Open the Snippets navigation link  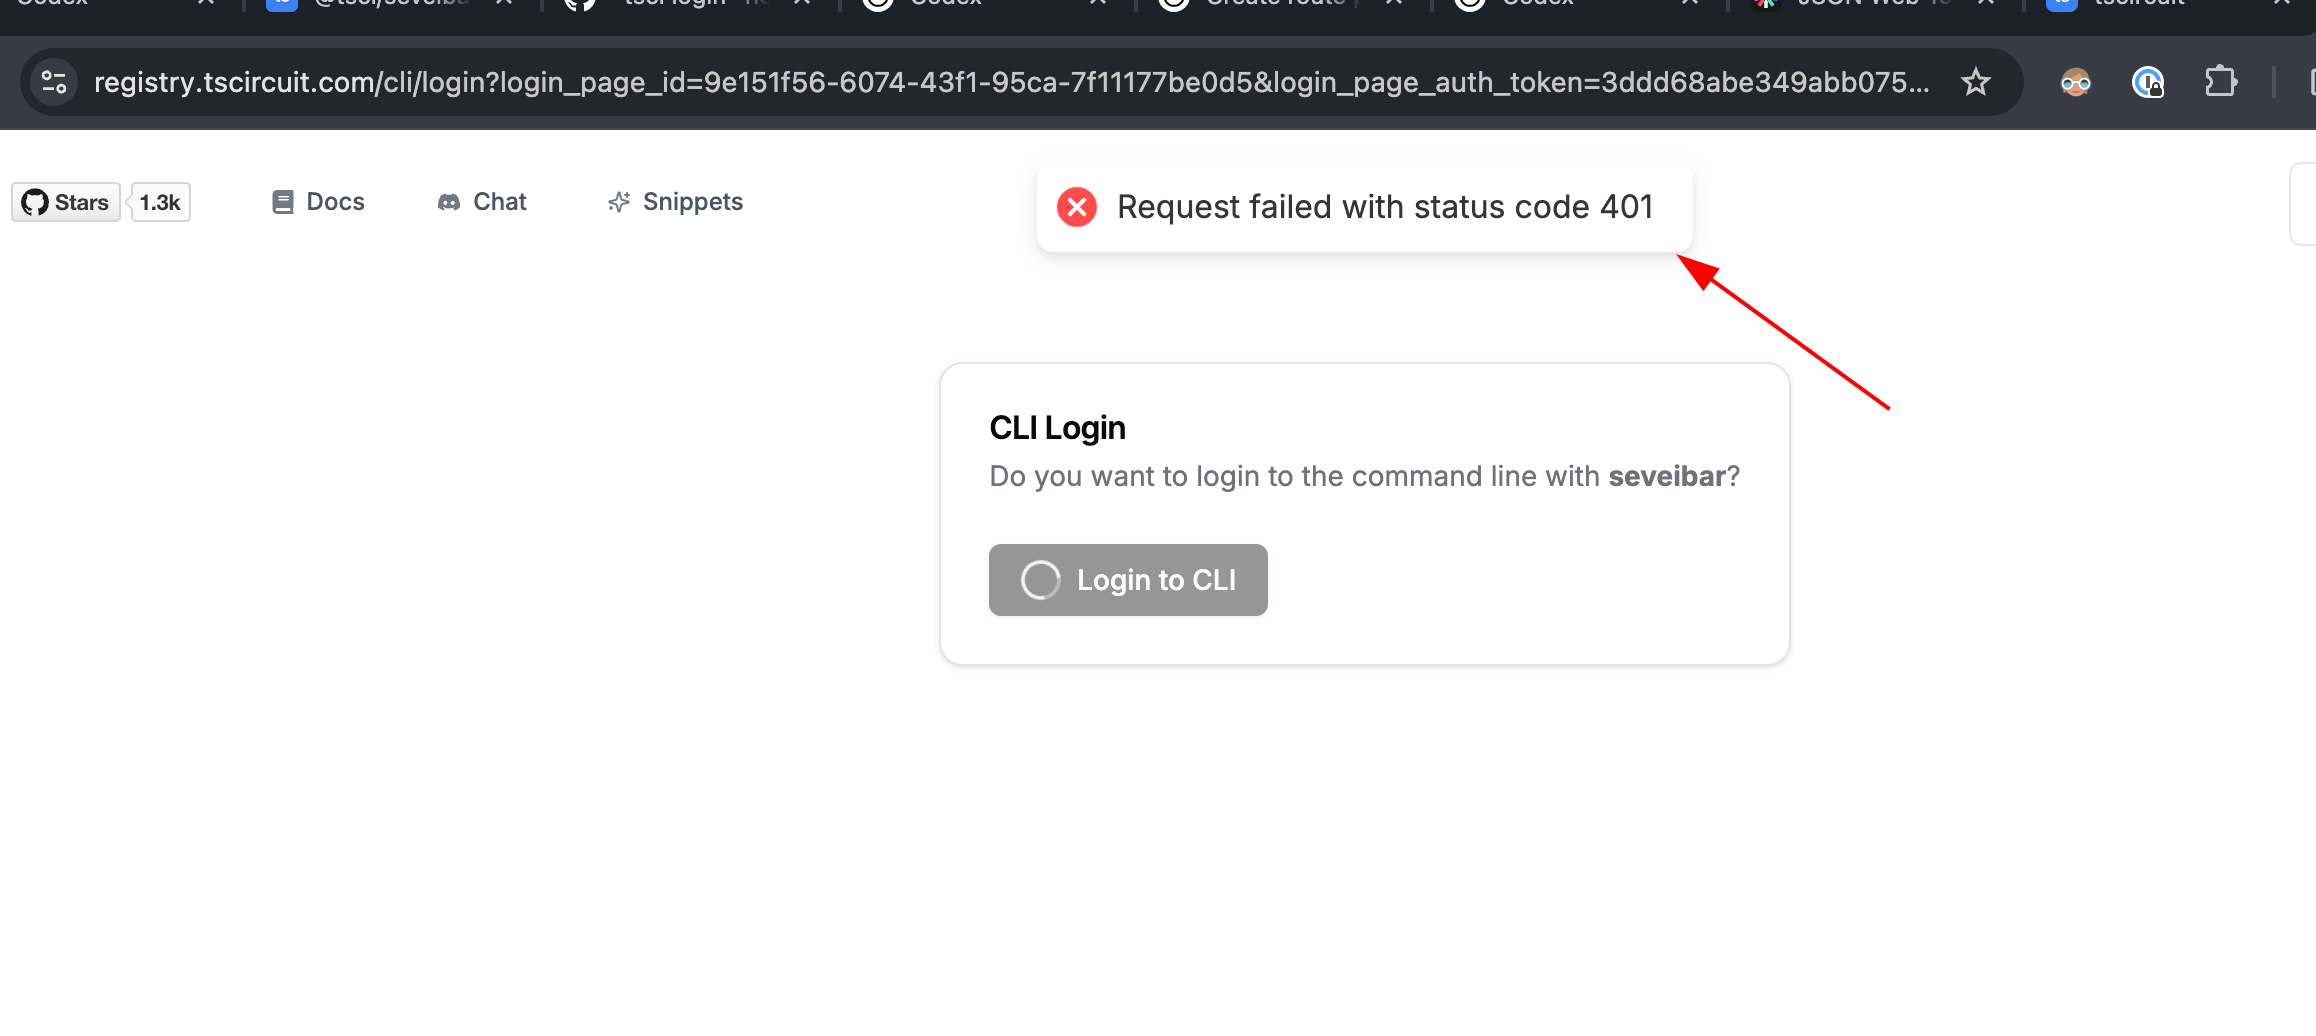tap(692, 202)
